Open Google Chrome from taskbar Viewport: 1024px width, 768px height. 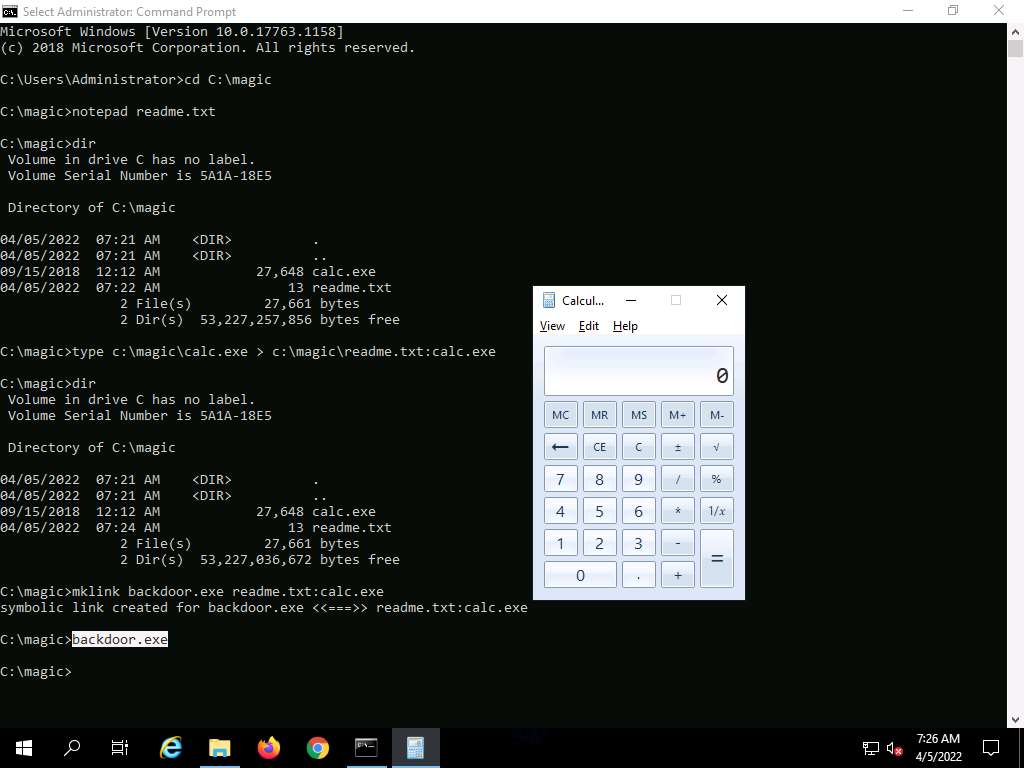(x=317, y=747)
